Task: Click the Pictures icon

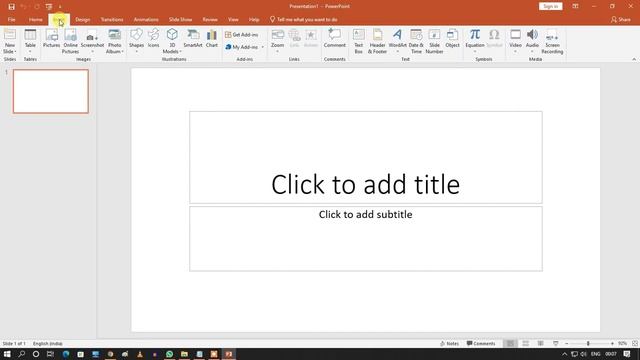Action: (x=51, y=39)
